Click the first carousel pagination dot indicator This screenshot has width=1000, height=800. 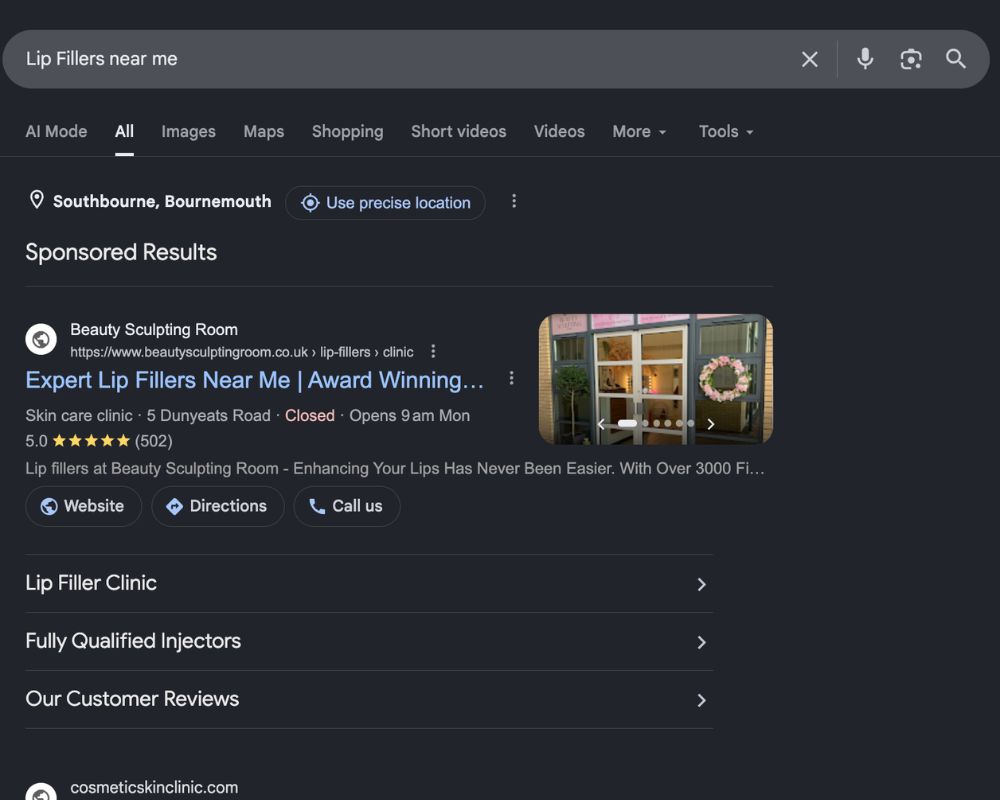pos(627,424)
